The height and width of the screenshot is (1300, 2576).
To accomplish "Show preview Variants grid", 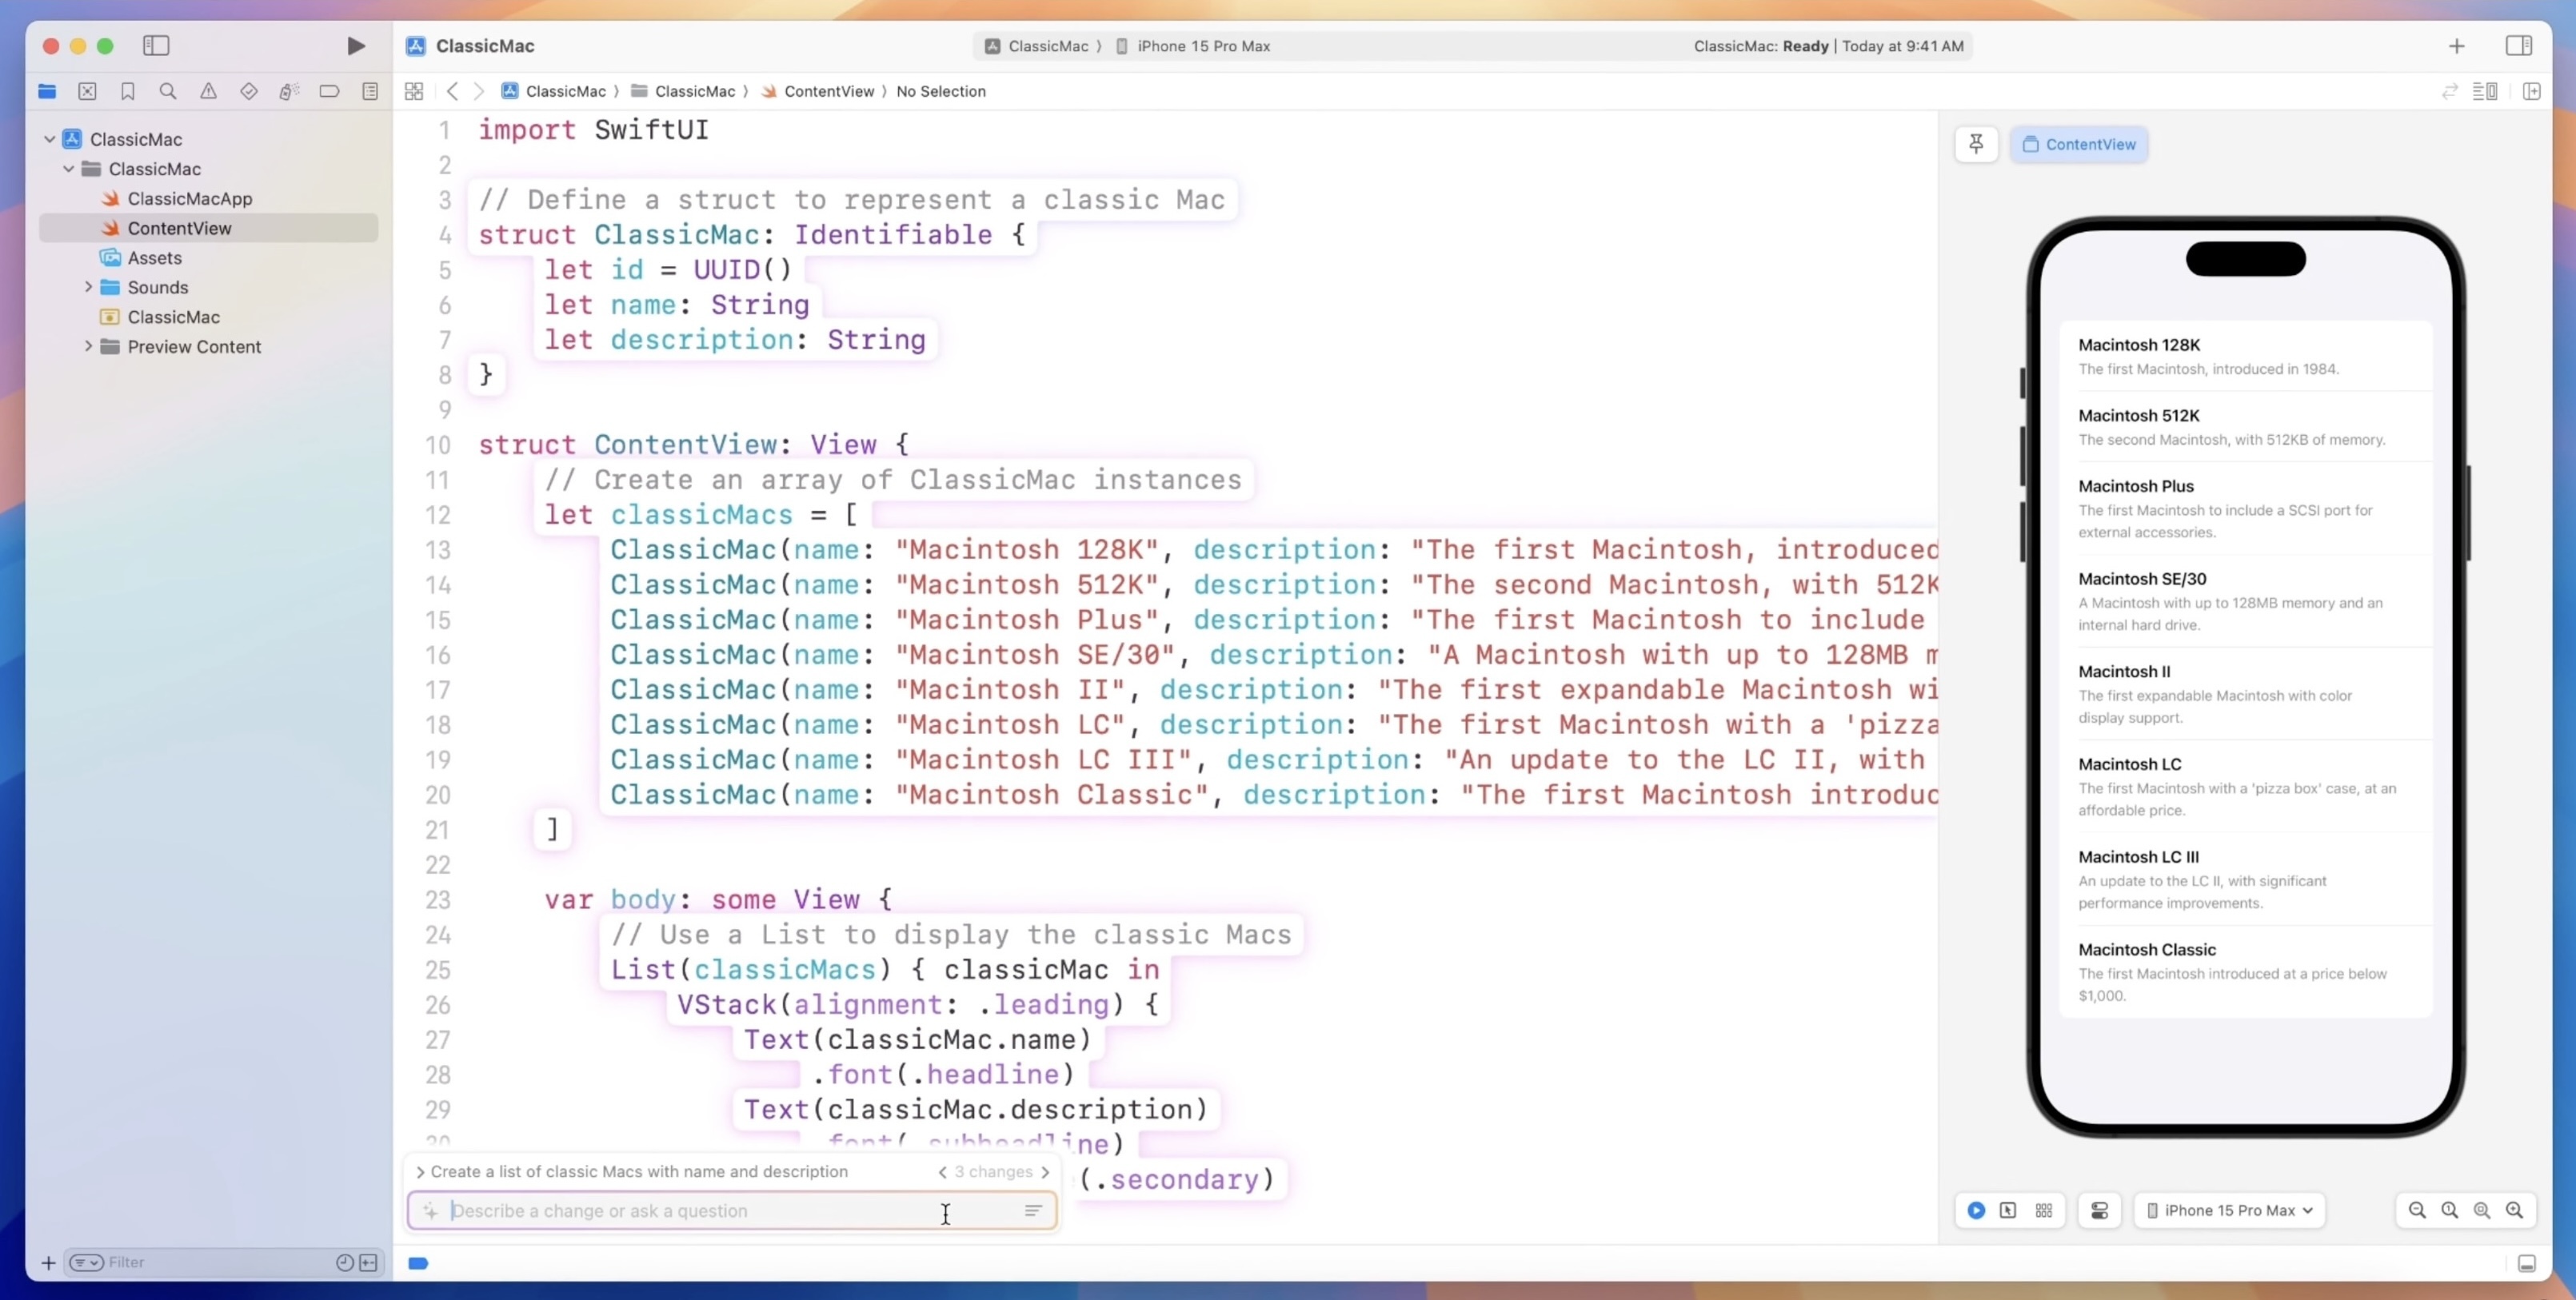I will point(2044,1210).
